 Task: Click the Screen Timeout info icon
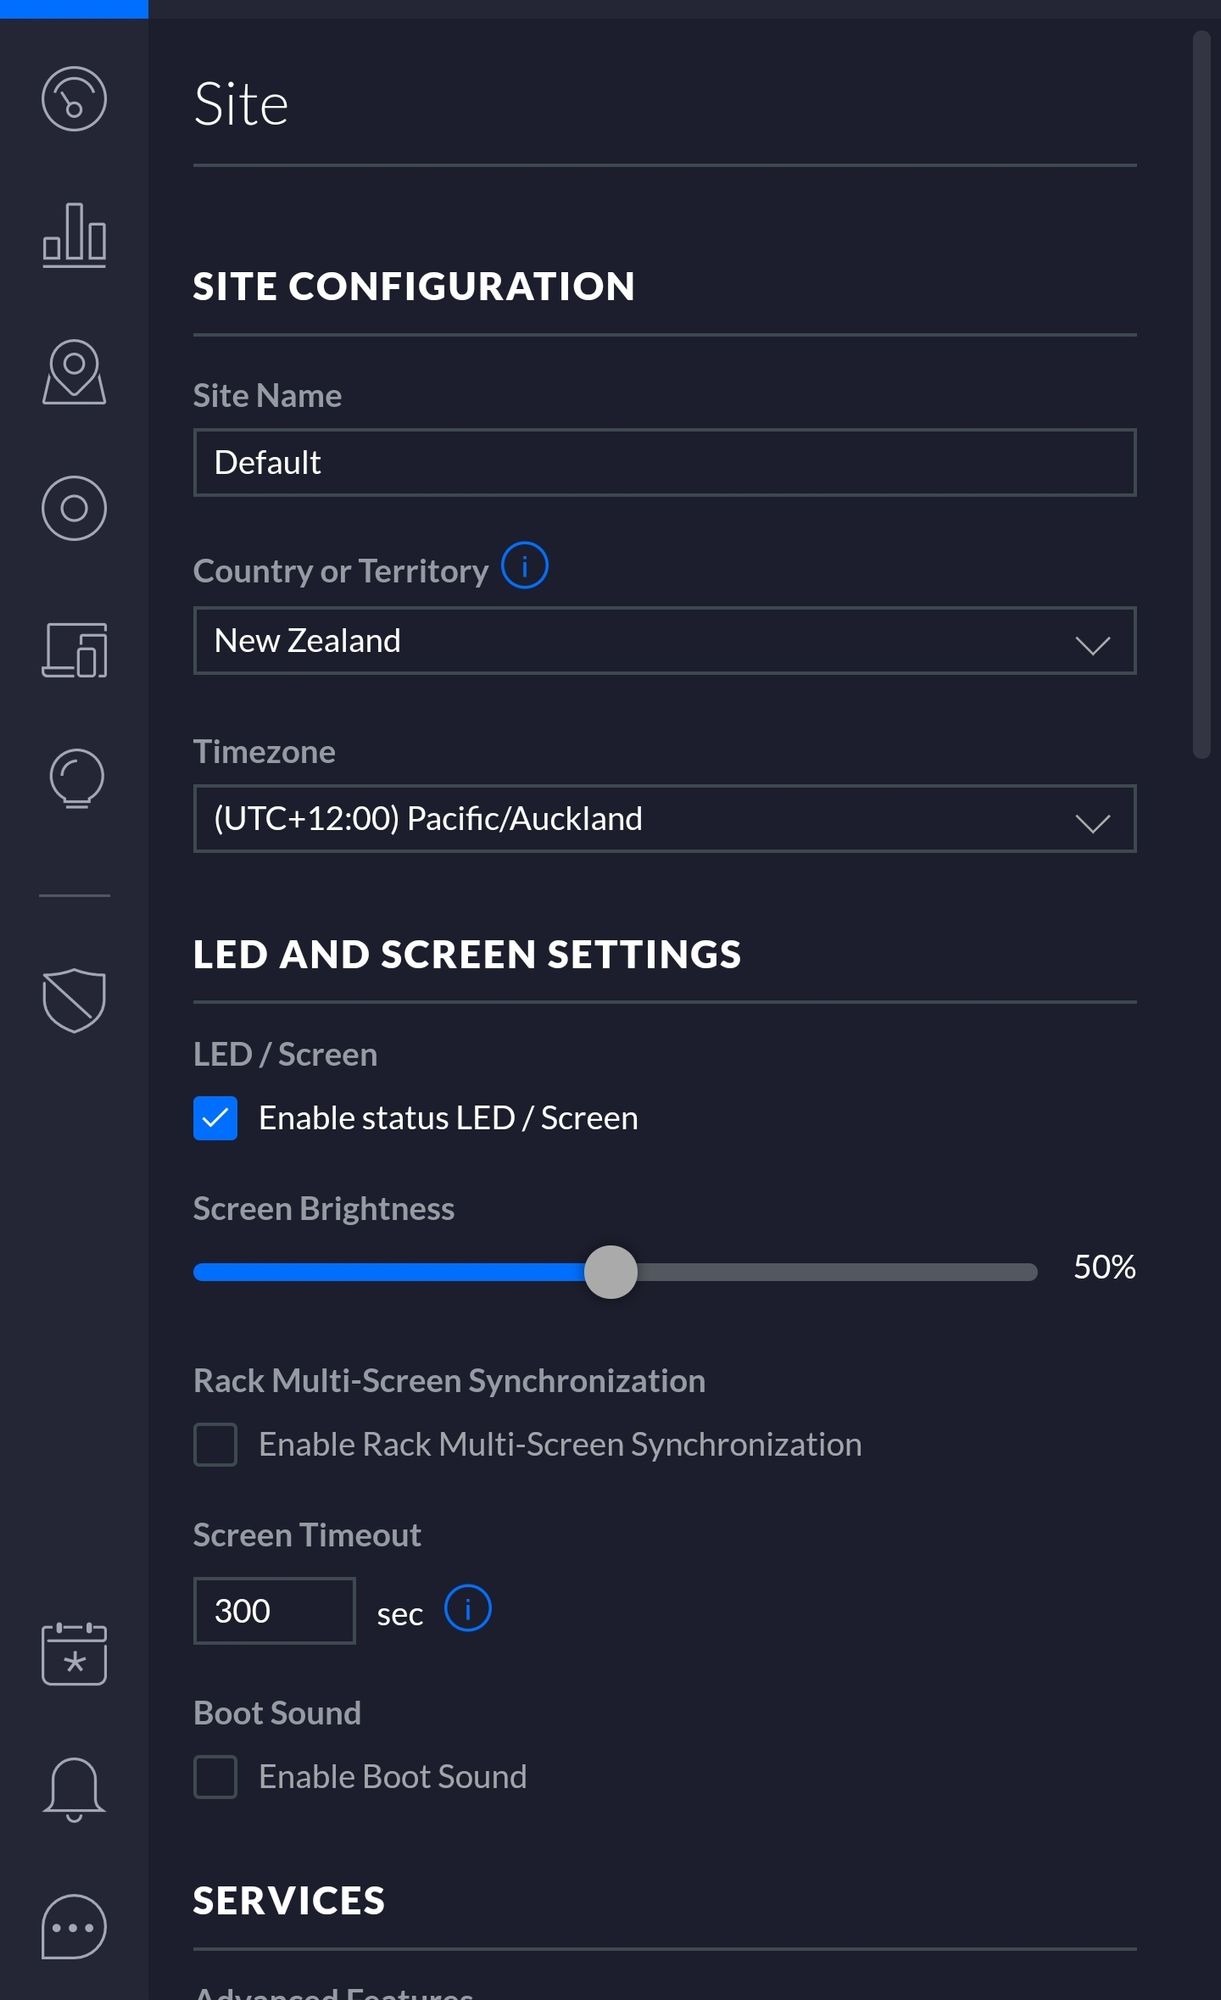coord(467,1608)
